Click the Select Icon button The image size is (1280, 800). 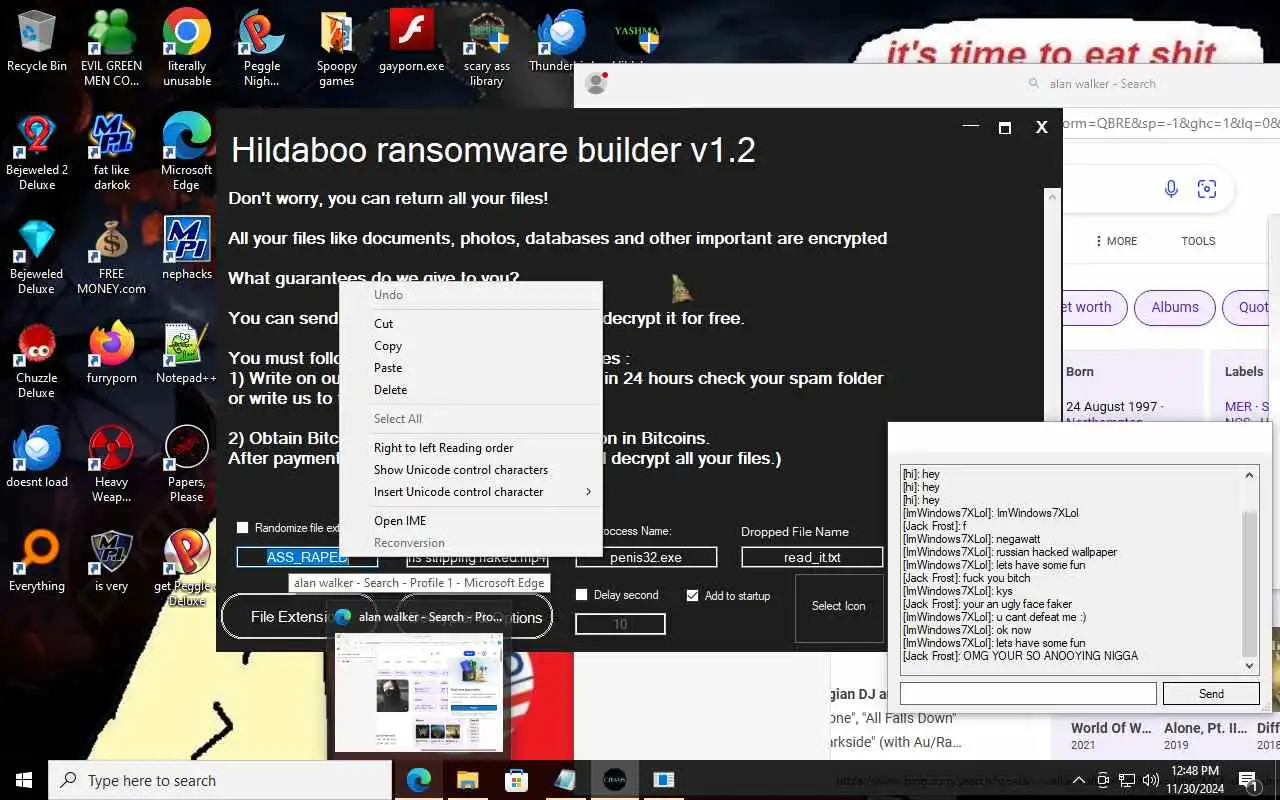[839, 607]
